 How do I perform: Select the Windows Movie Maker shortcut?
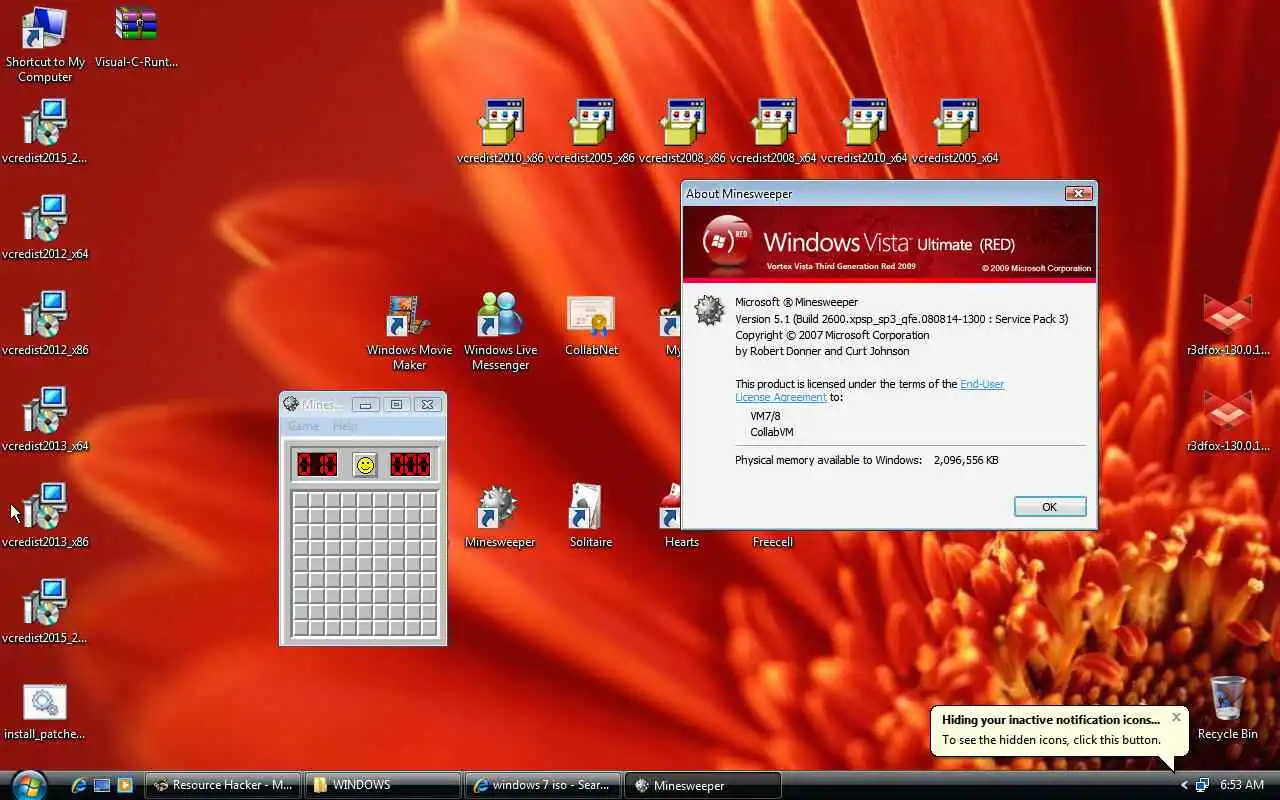409,333
